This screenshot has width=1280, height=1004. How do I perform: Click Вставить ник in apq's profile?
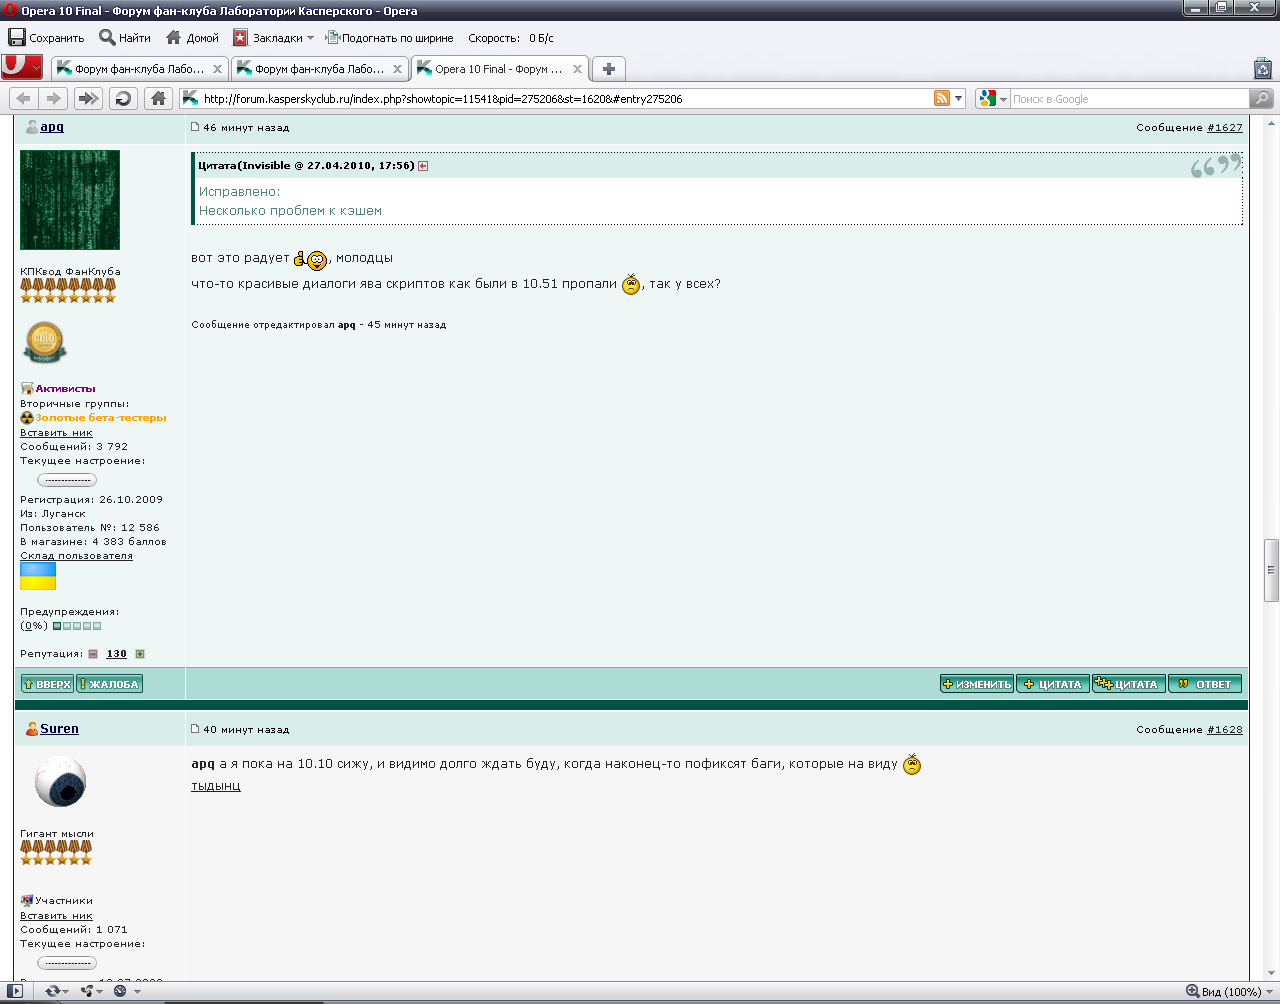point(56,433)
